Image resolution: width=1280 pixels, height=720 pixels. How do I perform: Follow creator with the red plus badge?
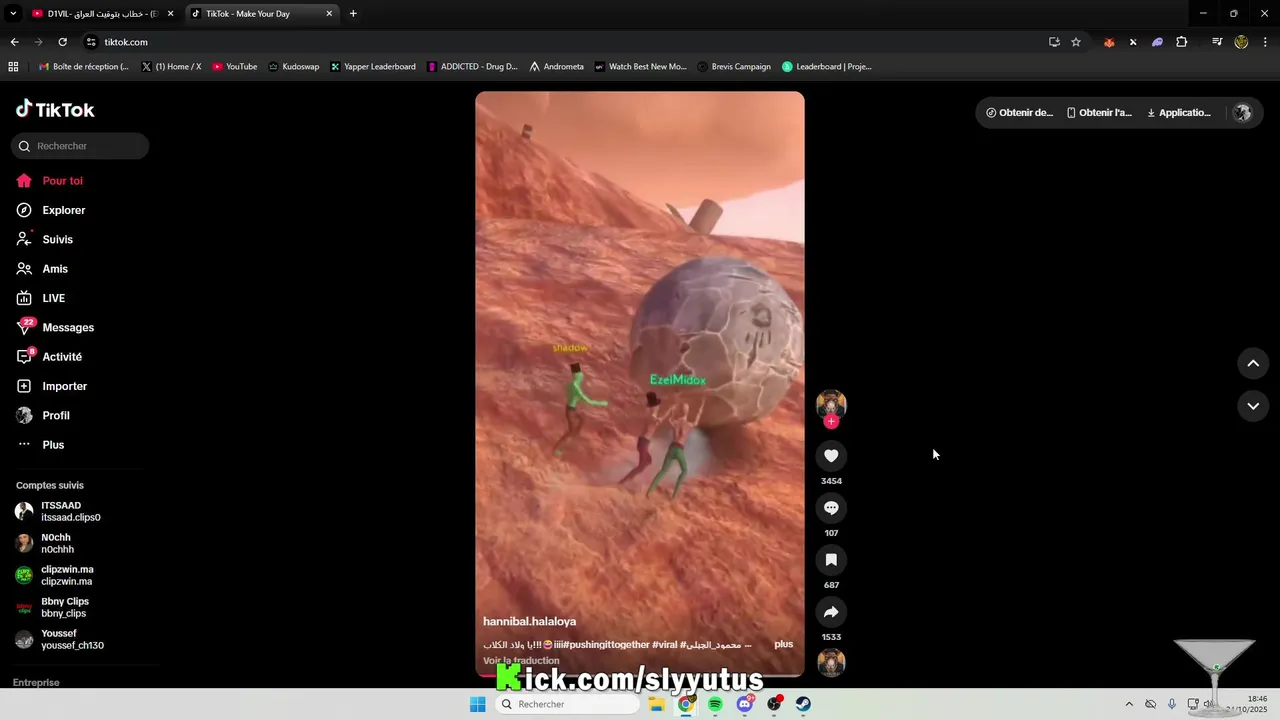tap(831, 422)
